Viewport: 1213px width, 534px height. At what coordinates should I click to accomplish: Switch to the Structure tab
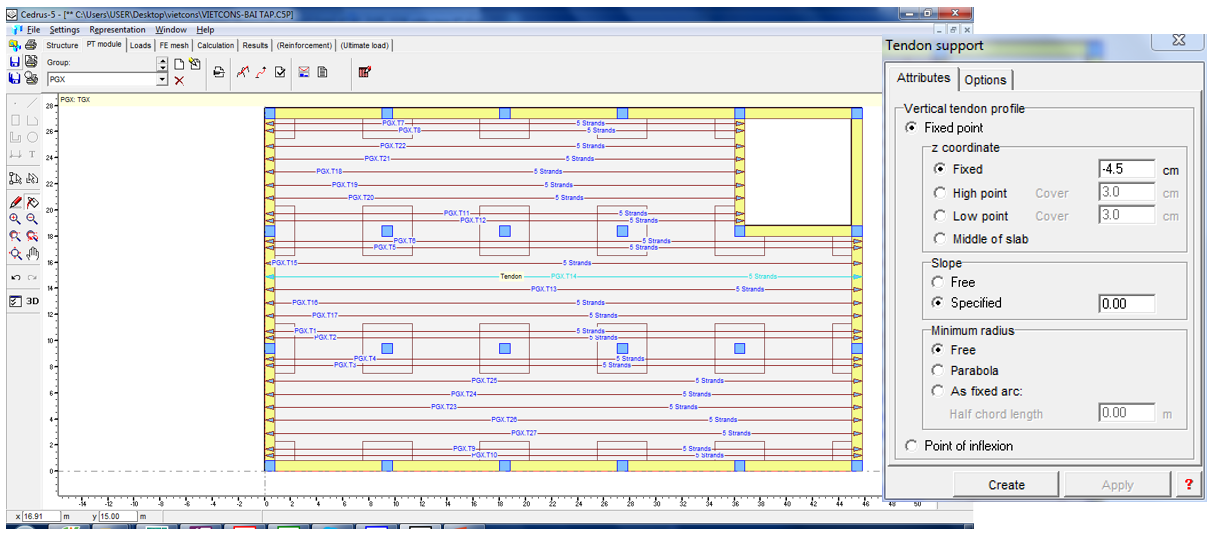[x=62, y=45]
